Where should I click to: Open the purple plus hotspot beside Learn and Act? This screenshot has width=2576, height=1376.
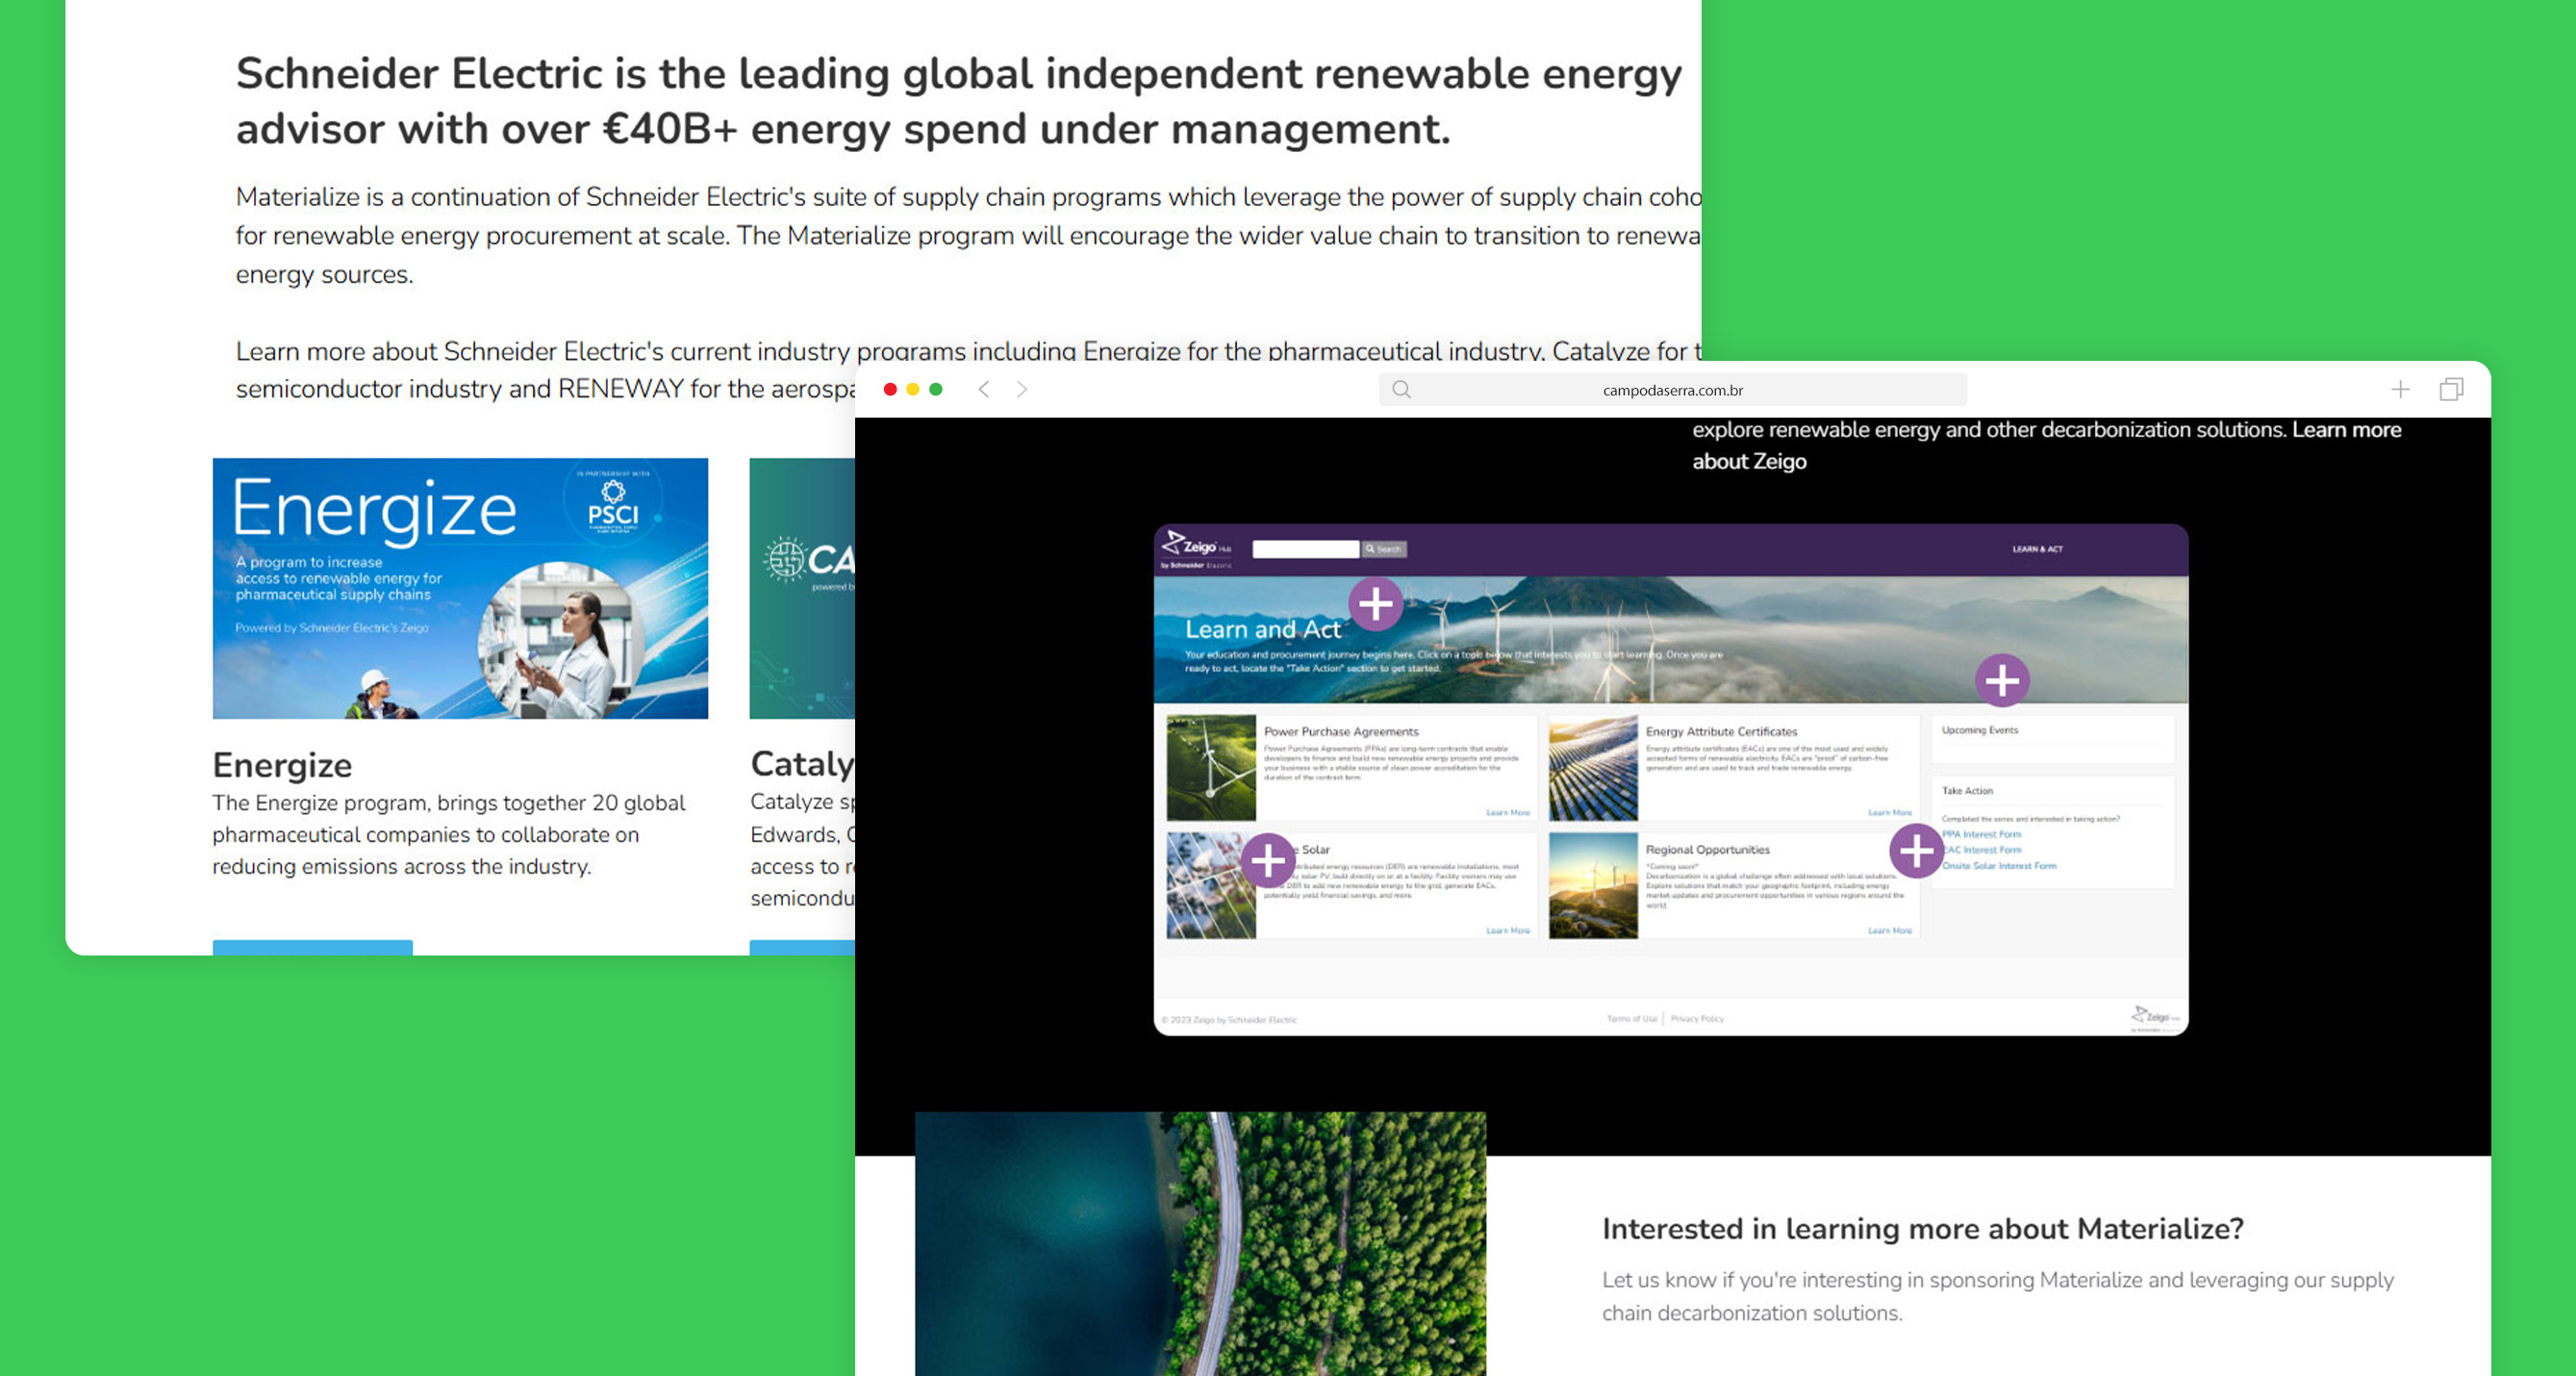[1376, 603]
